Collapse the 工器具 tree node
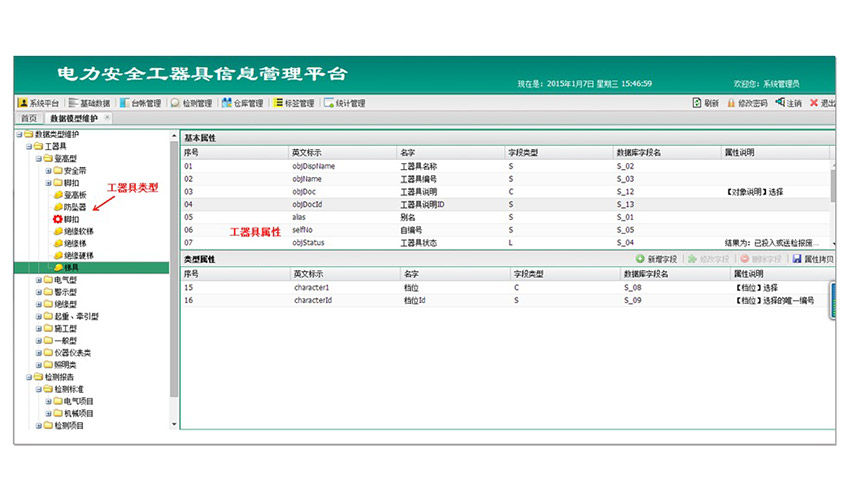The image size is (850, 500). click(x=29, y=146)
